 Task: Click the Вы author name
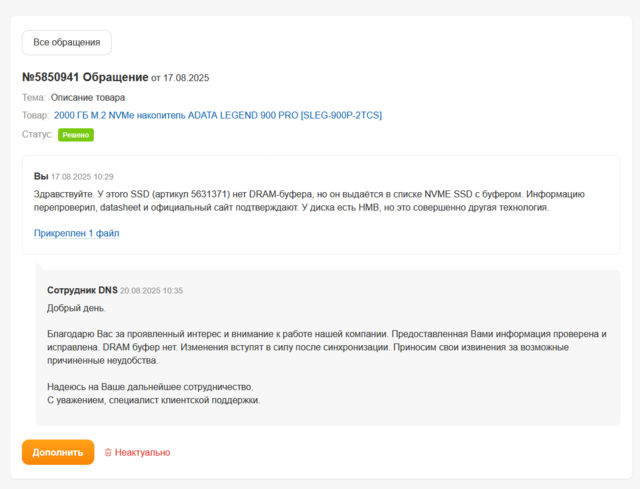(41, 176)
